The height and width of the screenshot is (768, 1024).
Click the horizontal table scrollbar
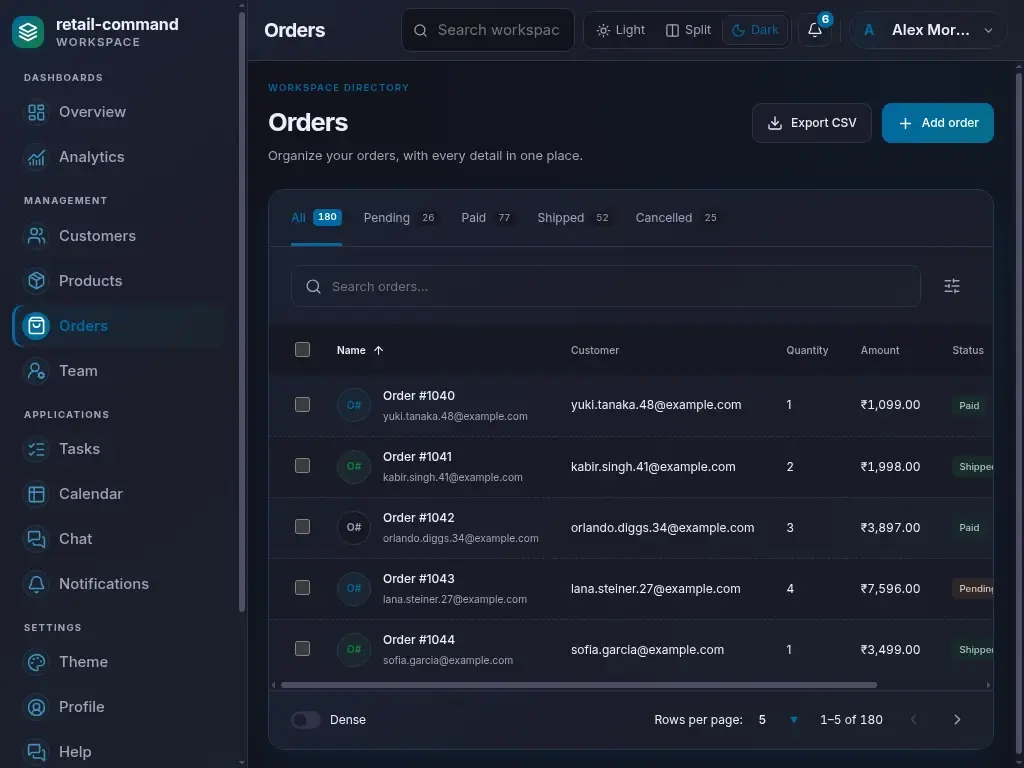[579, 685]
